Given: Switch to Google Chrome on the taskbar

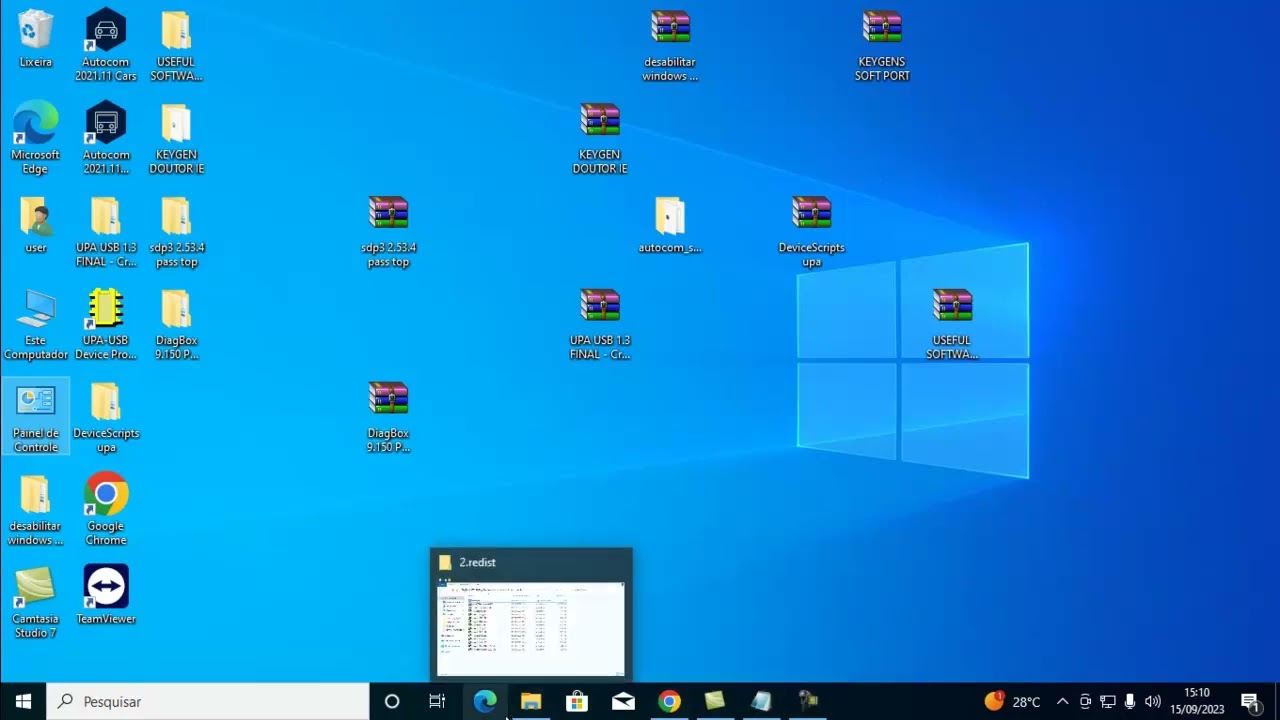Looking at the screenshot, I should tap(669, 701).
